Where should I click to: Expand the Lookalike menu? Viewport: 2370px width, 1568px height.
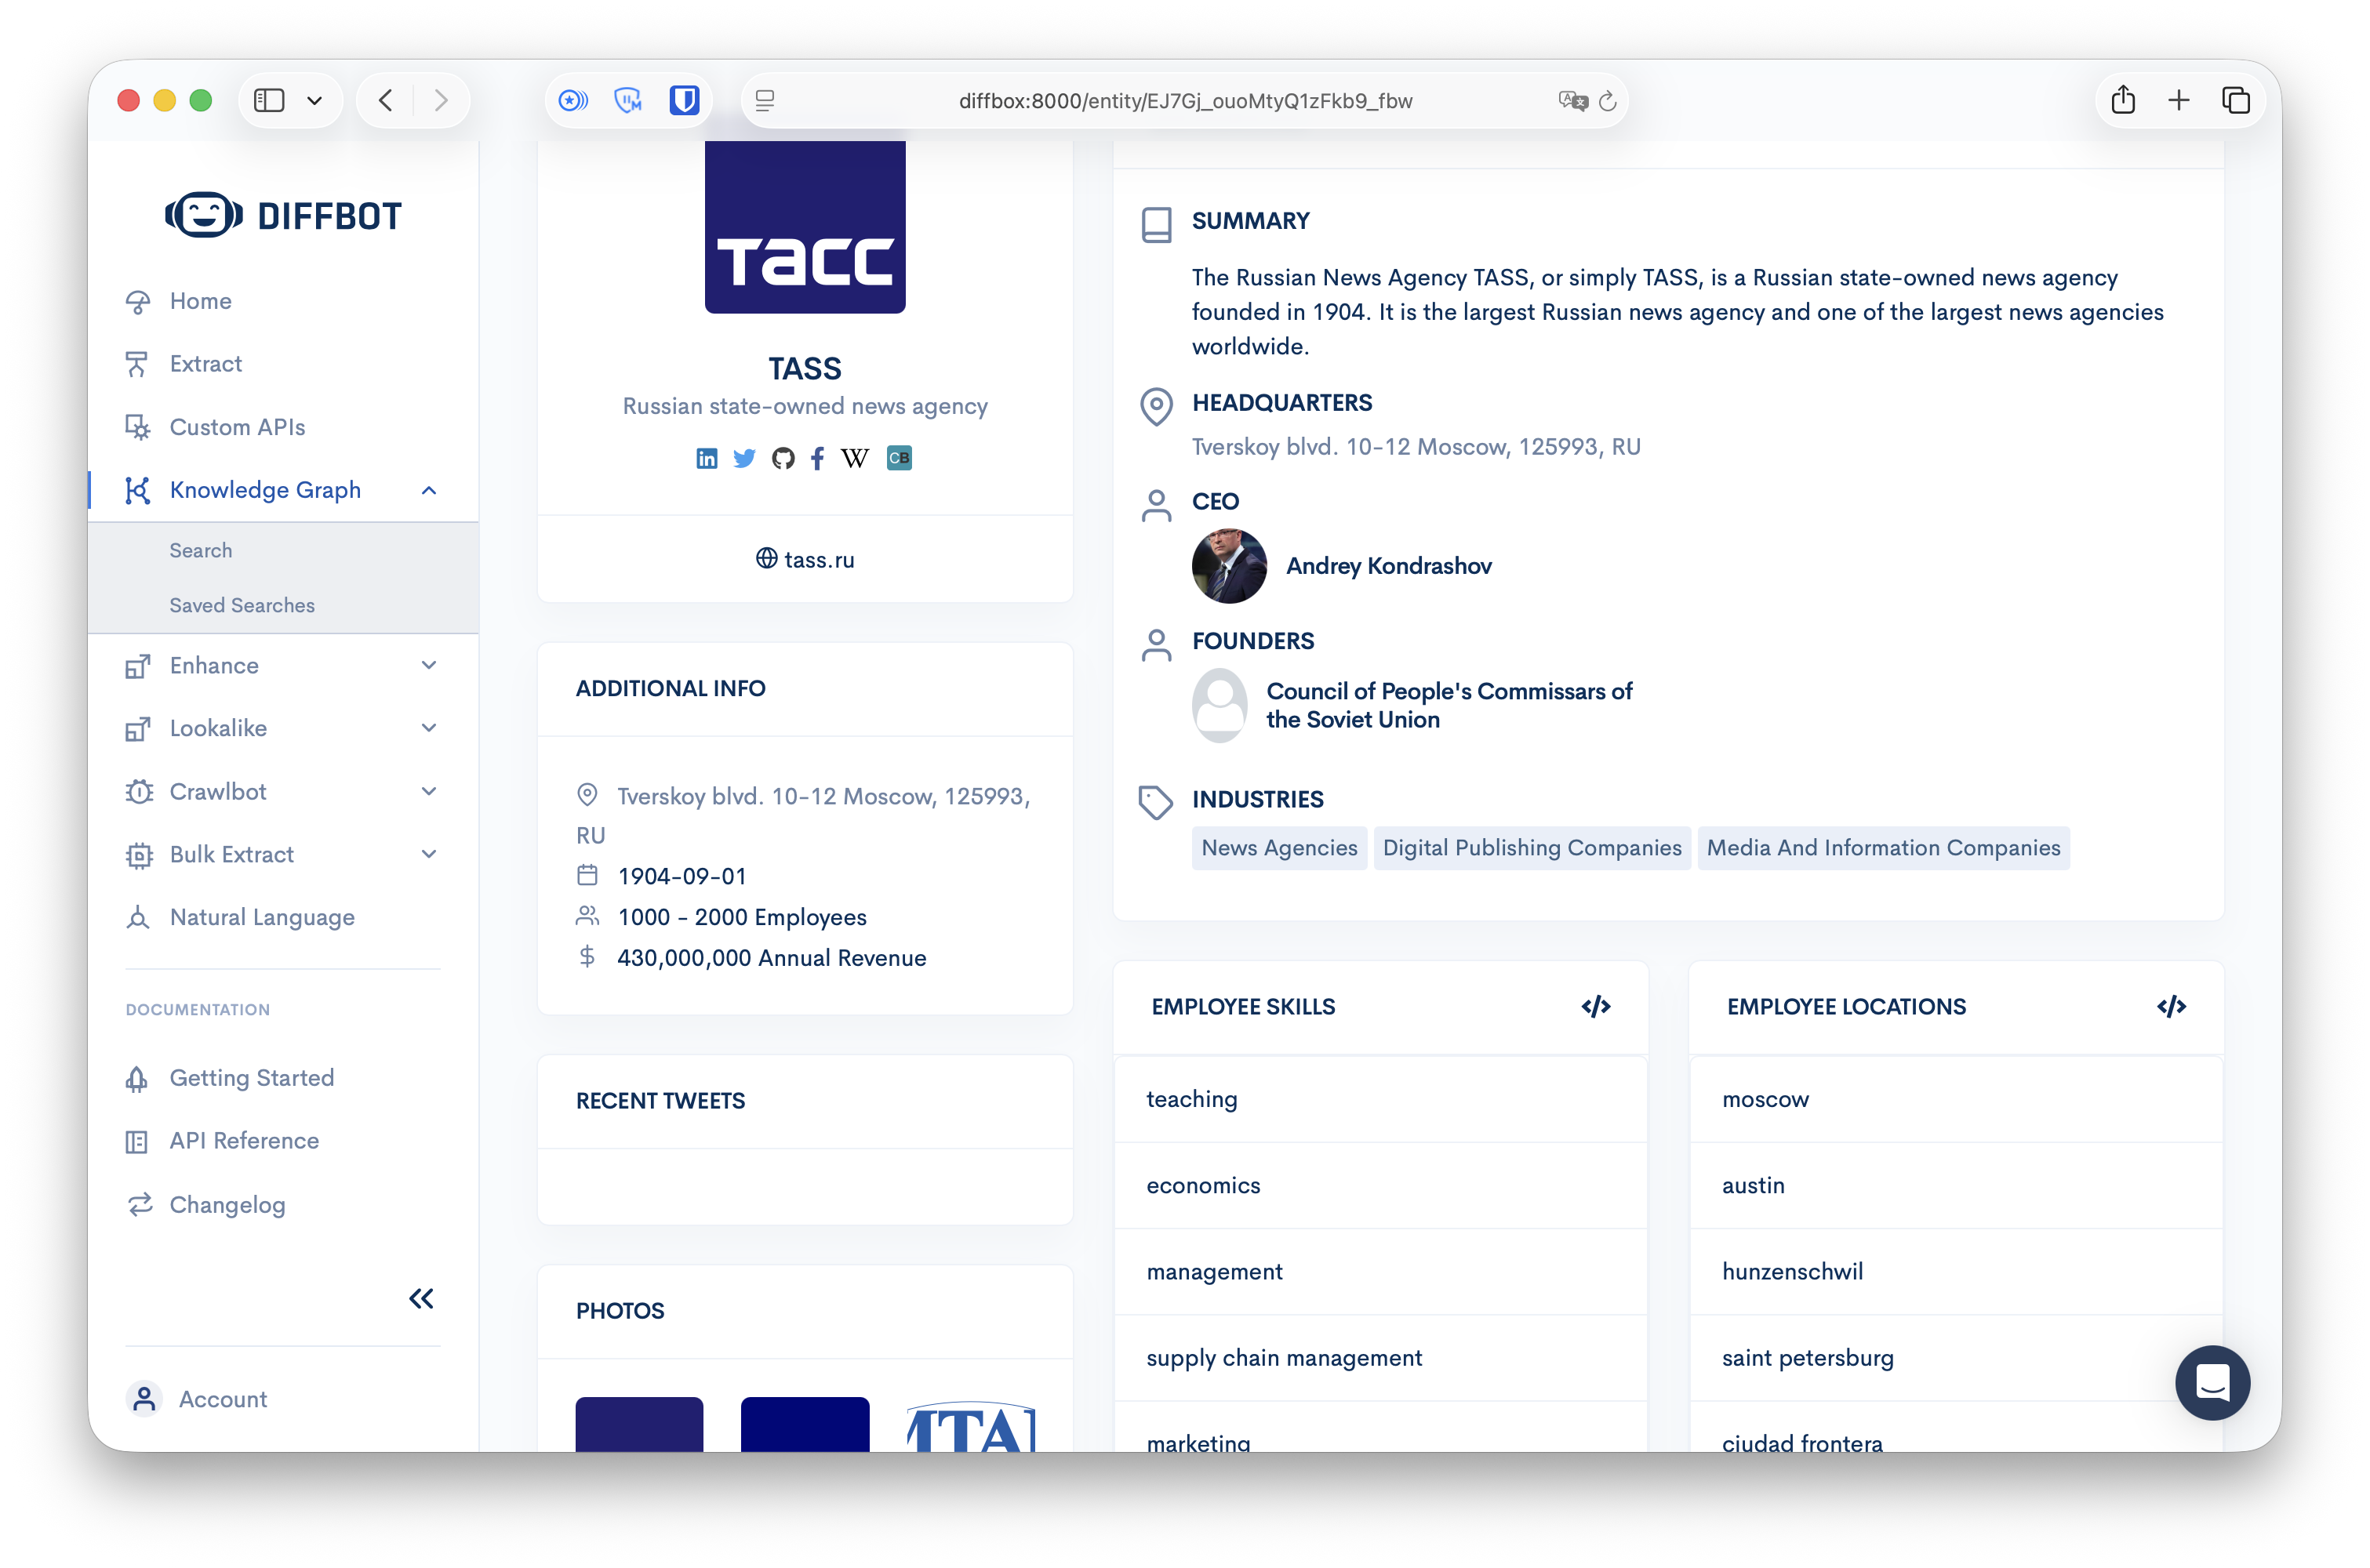[x=429, y=728]
